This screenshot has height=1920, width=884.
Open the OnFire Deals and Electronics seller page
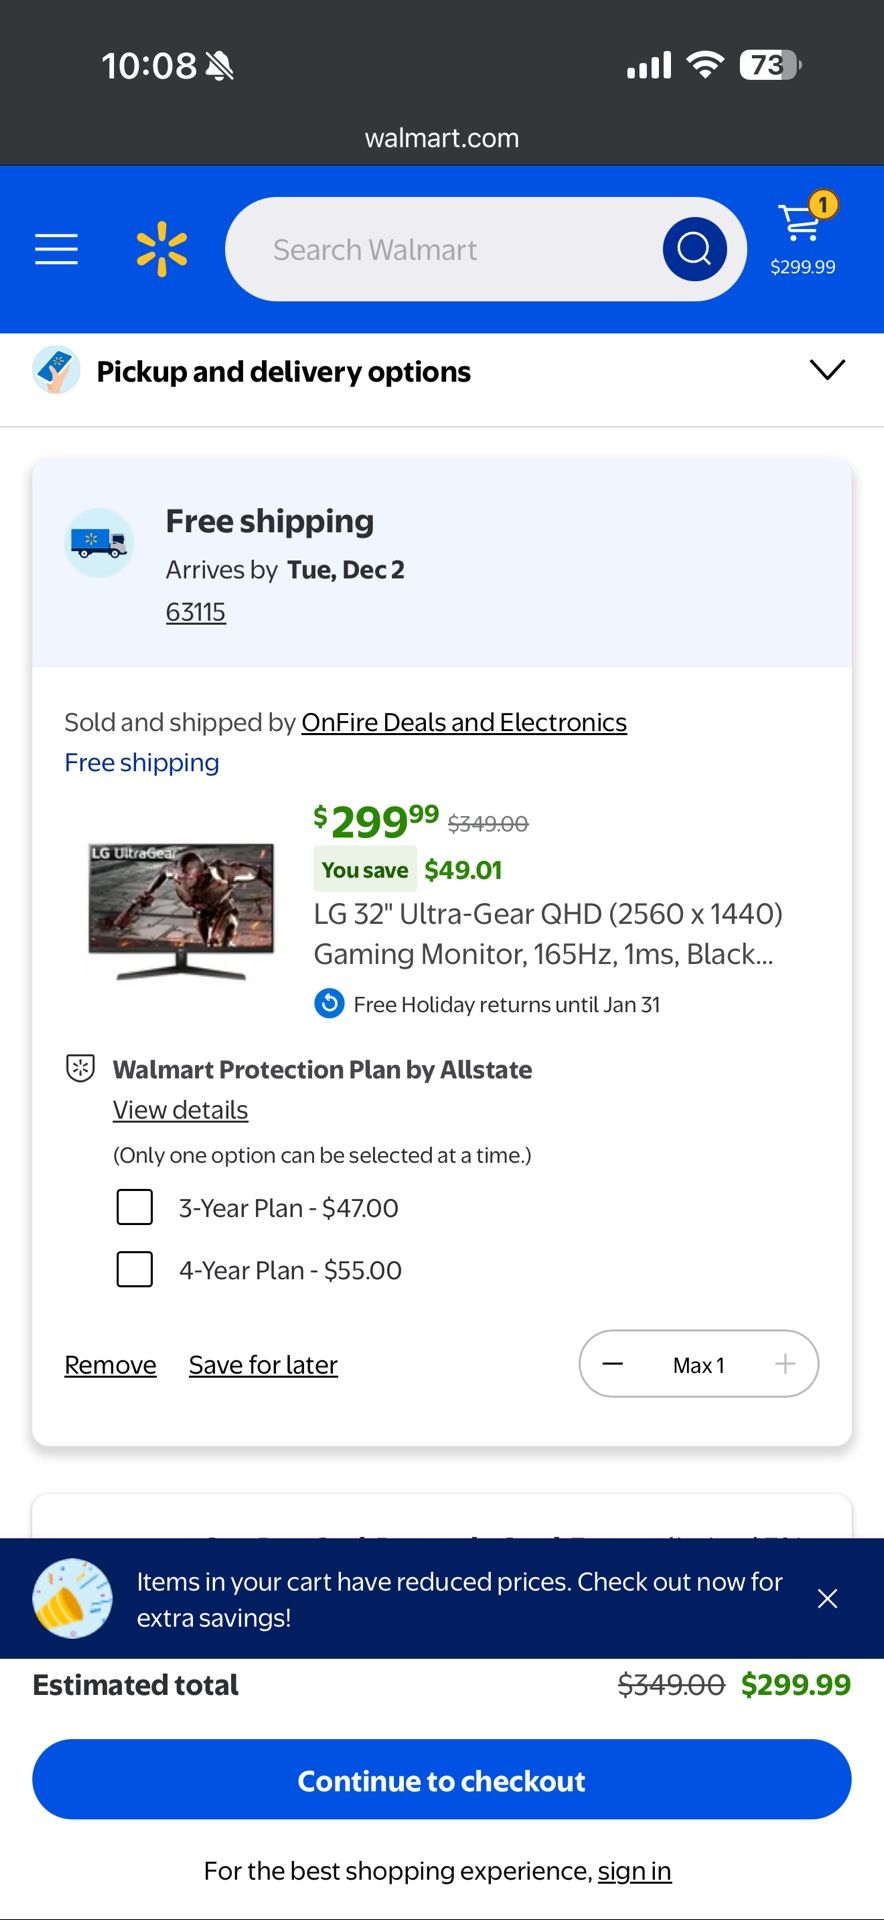pos(464,721)
